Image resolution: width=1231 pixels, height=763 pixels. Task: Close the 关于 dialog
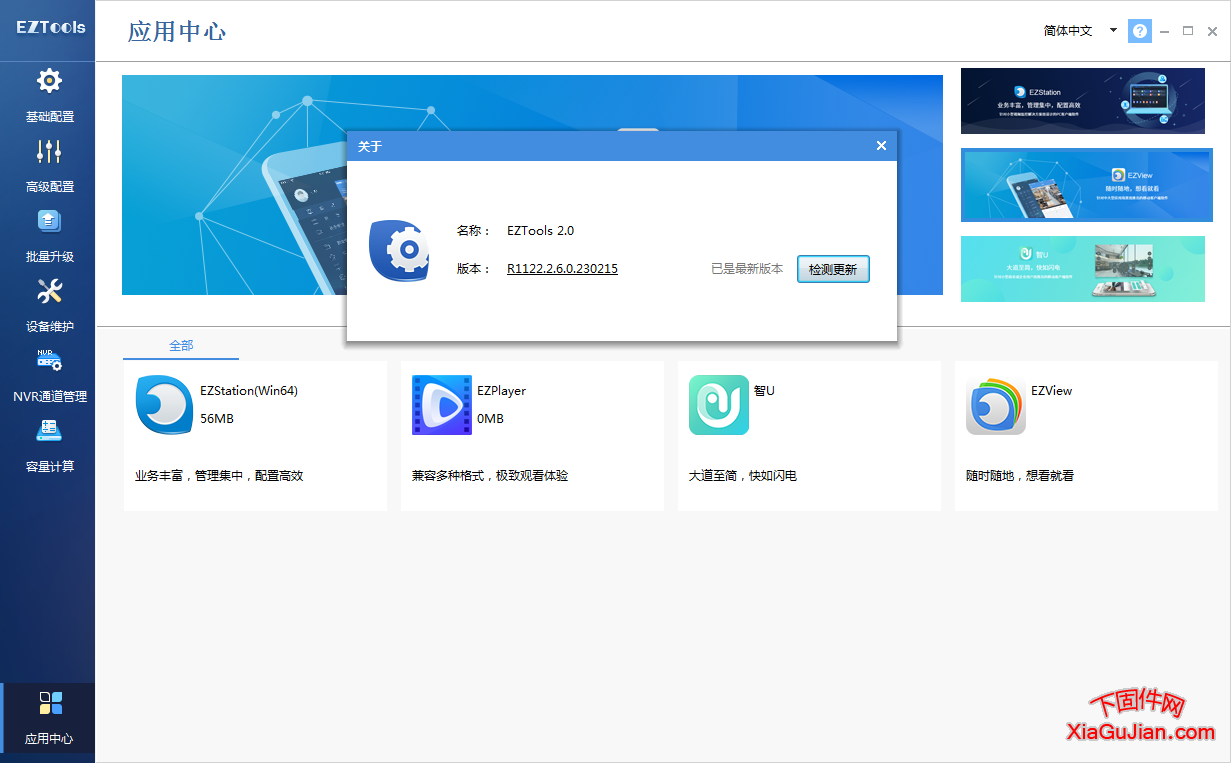tap(881, 146)
